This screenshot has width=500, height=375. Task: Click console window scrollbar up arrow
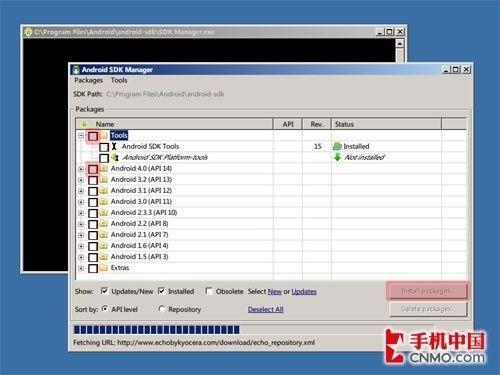click(400, 43)
